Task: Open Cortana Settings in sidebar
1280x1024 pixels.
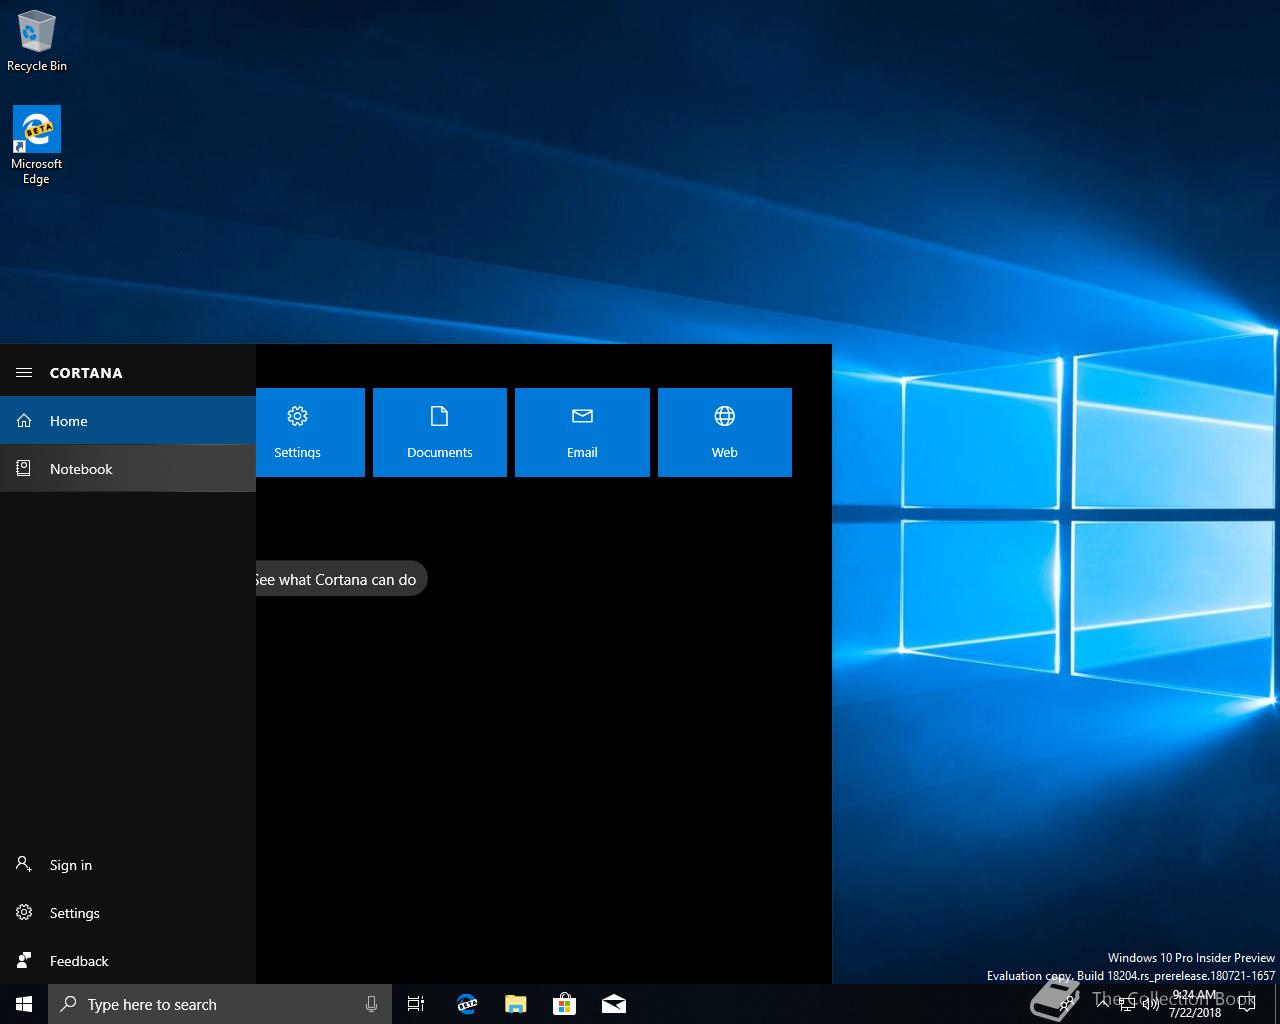Action: coord(128,913)
